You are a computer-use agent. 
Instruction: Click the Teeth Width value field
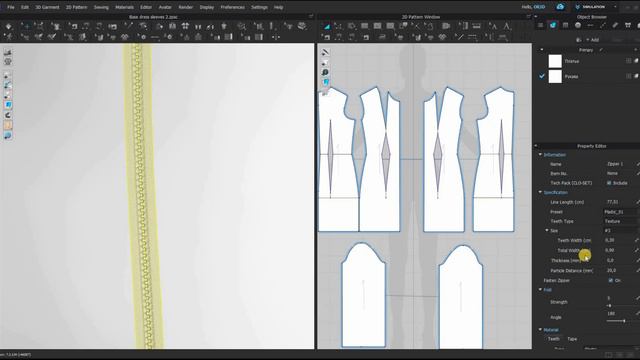(618, 240)
